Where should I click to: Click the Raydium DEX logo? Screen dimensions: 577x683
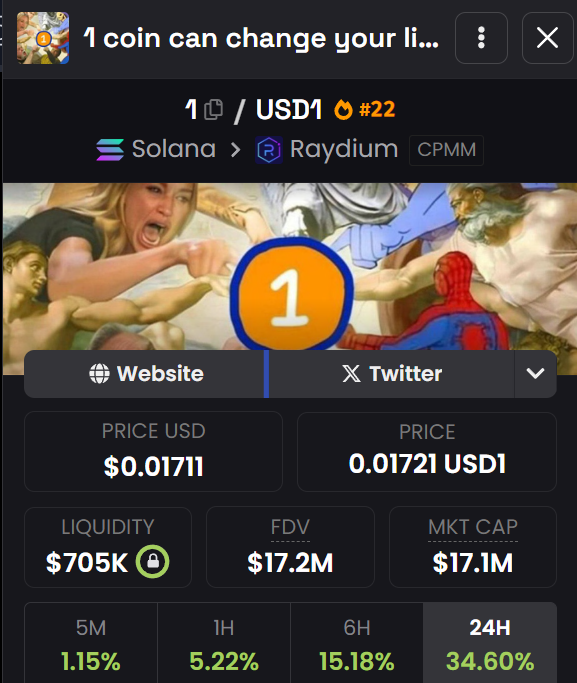pyautogui.click(x=269, y=150)
